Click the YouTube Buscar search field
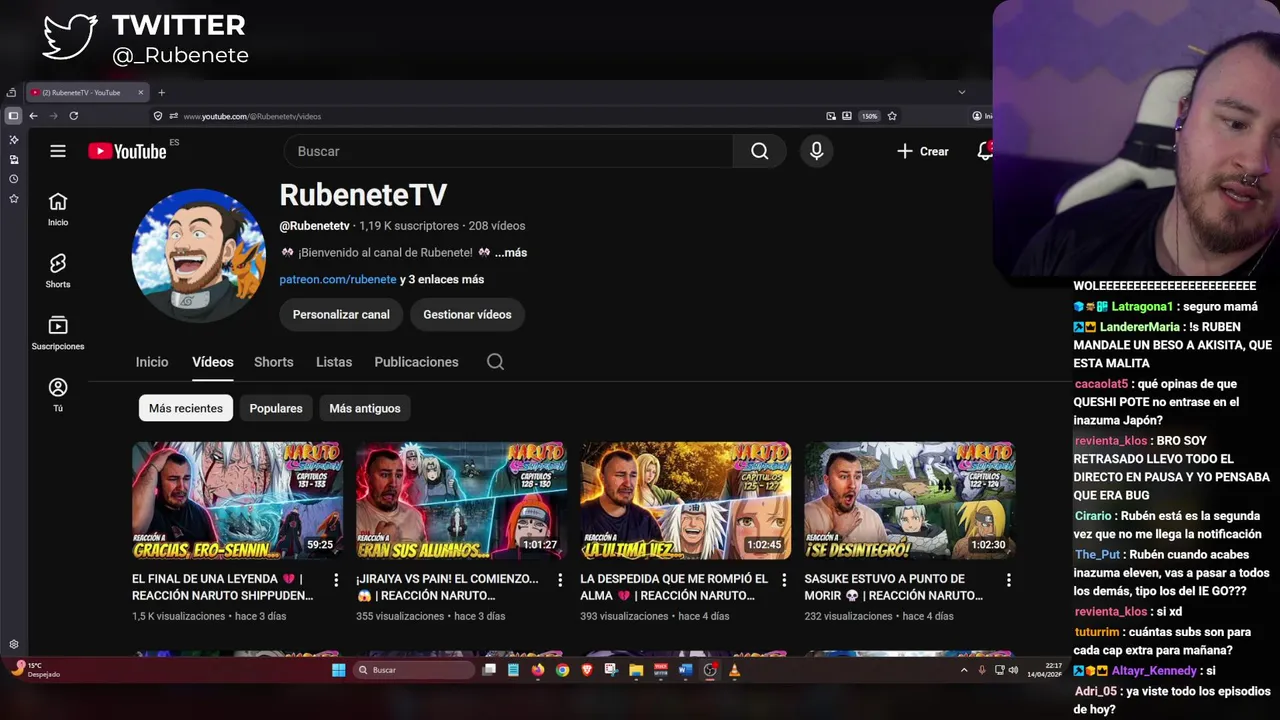 click(x=508, y=151)
